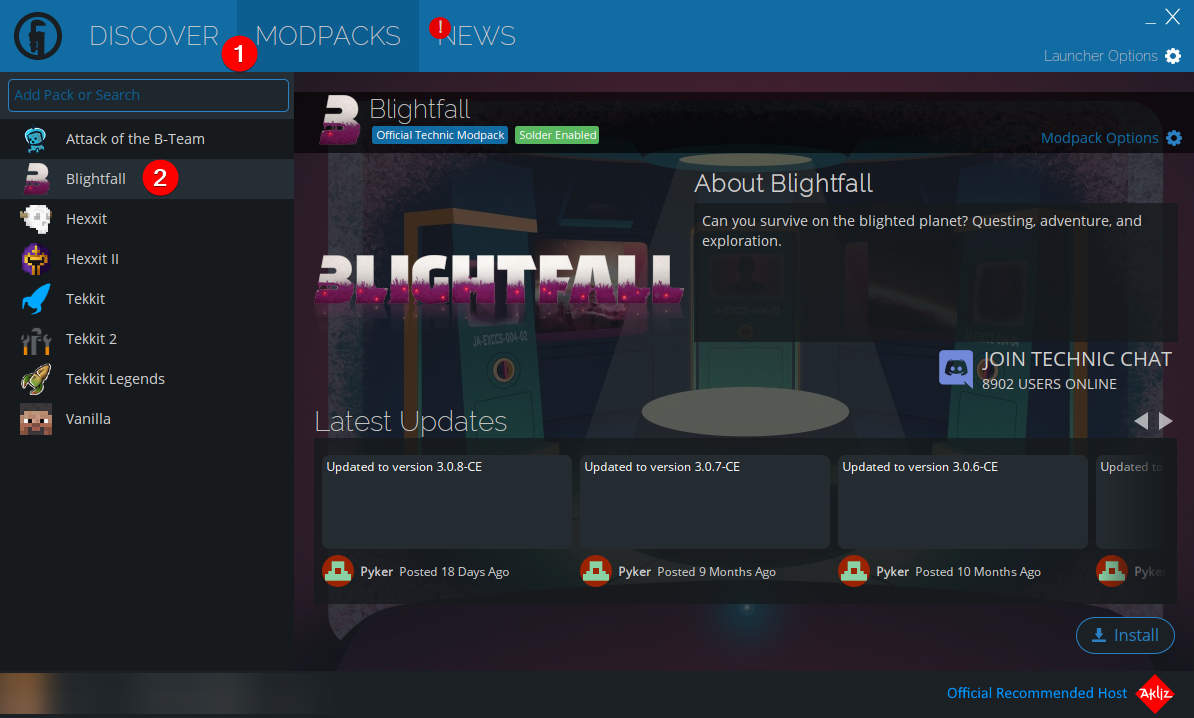Select the Tekkit Legends modpack name
The height and width of the screenshot is (718, 1194).
(115, 379)
